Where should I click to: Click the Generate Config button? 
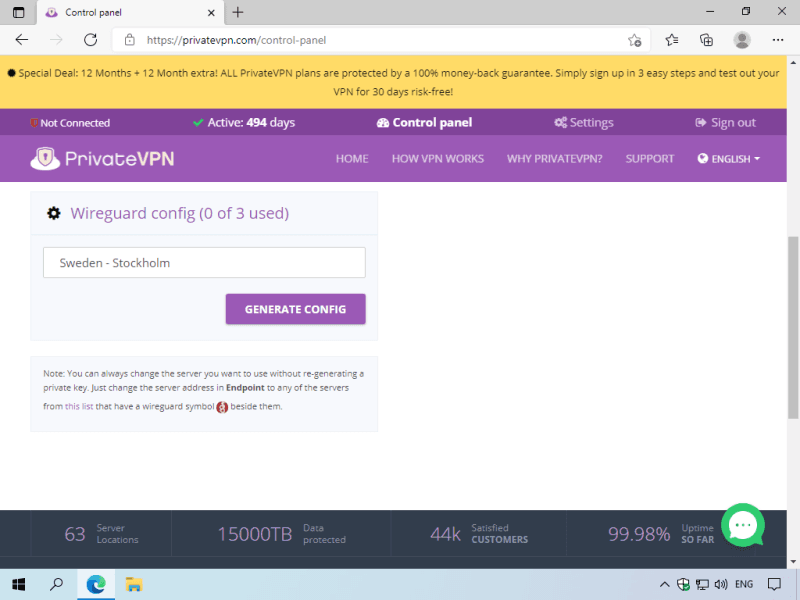pyautogui.click(x=295, y=309)
